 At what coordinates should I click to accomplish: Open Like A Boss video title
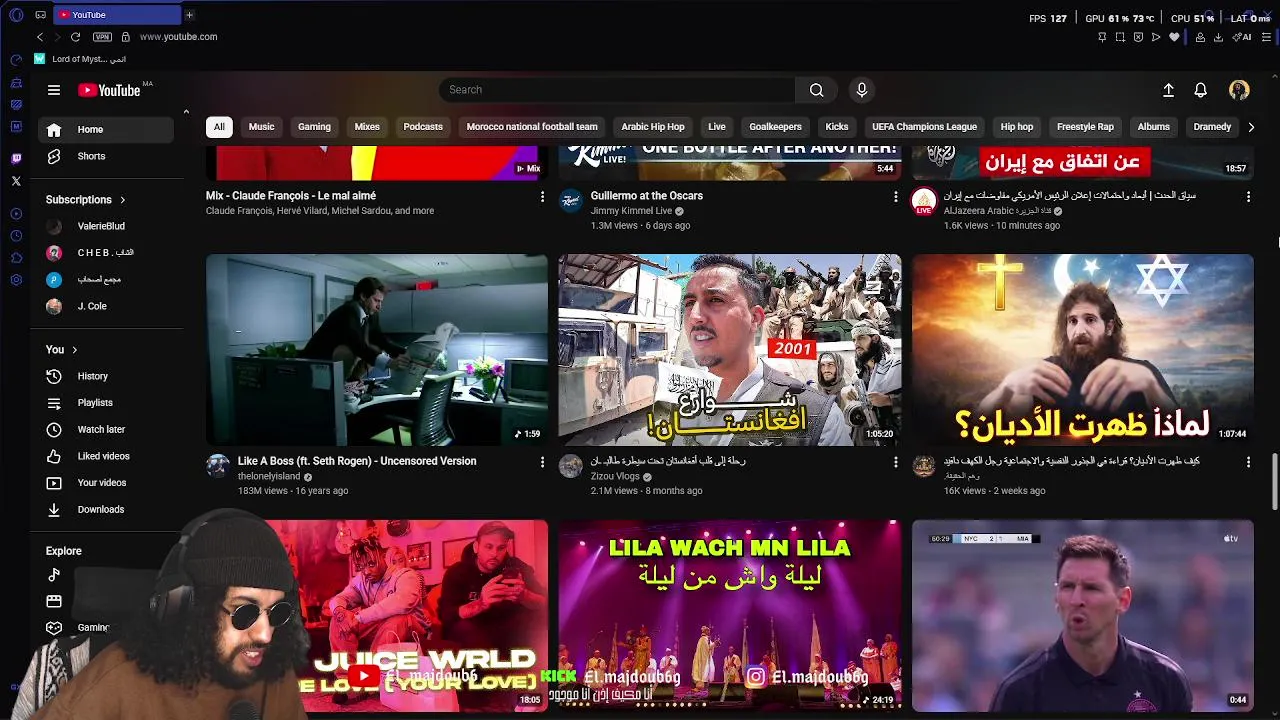click(357, 461)
